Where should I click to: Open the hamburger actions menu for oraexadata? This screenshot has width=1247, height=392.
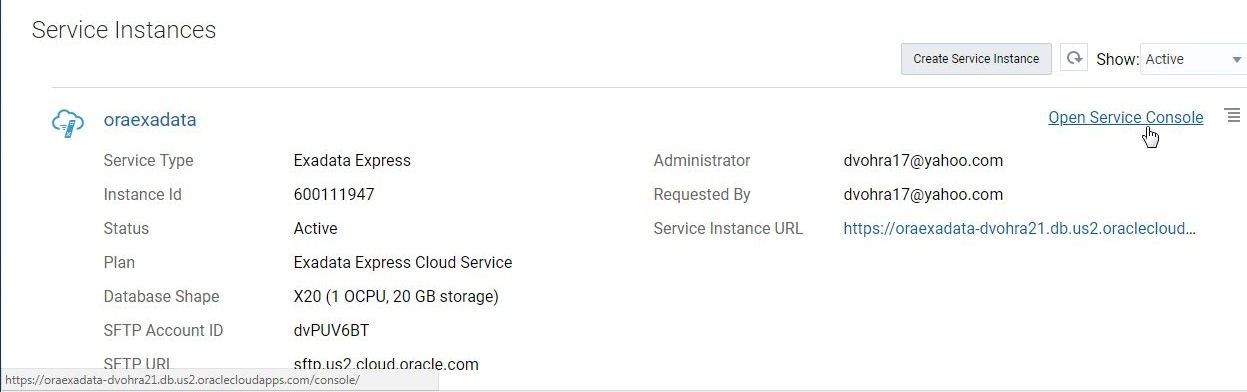coord(1232,117)
